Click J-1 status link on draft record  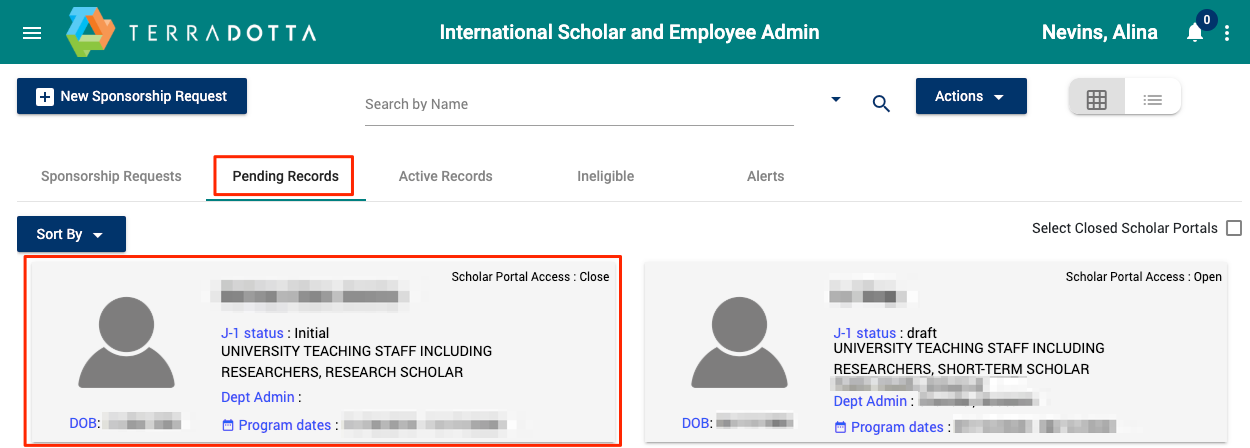(865, 333)
